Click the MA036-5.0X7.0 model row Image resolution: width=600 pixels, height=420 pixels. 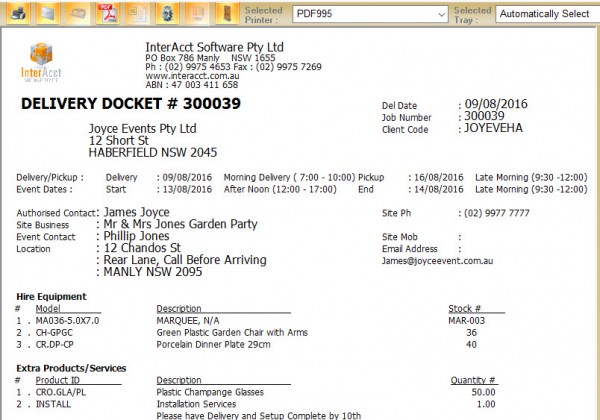coord(67,321)
